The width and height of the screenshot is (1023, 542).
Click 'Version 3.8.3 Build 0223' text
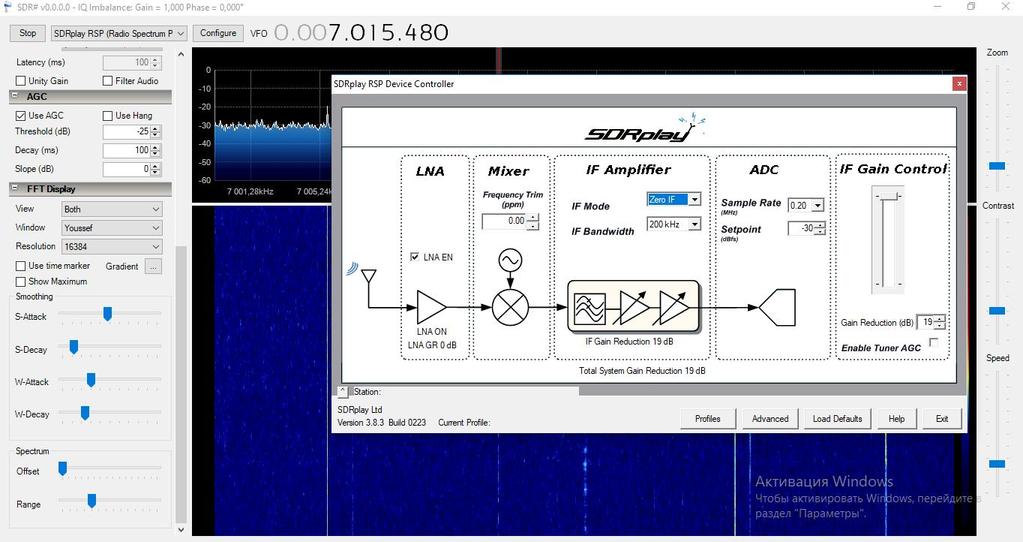[x=382, y=423]
